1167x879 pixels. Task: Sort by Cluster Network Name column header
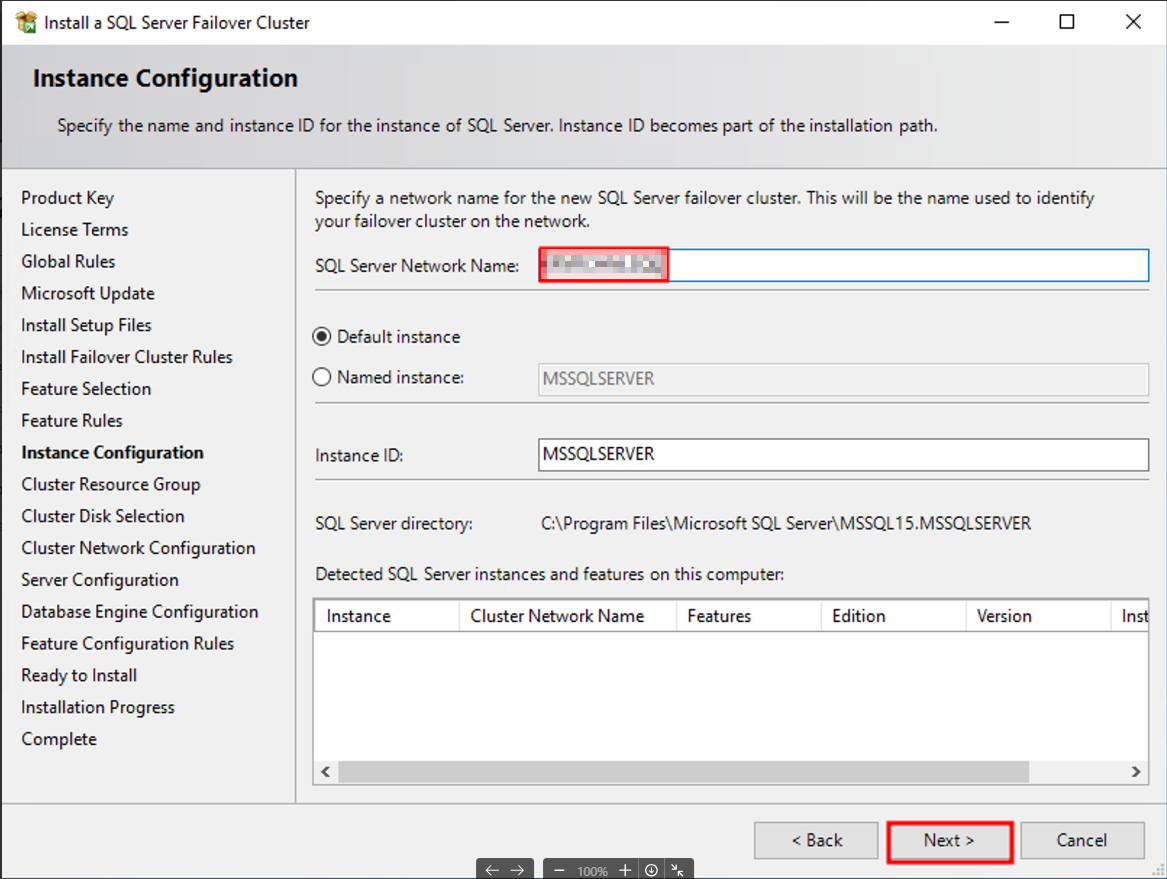pyautogui.click(x=567, y=616)
